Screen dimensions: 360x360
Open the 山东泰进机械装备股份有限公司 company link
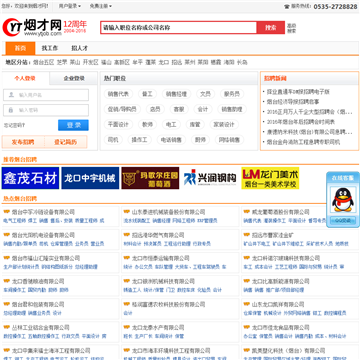pyautogui.click(x=169, y=212)
